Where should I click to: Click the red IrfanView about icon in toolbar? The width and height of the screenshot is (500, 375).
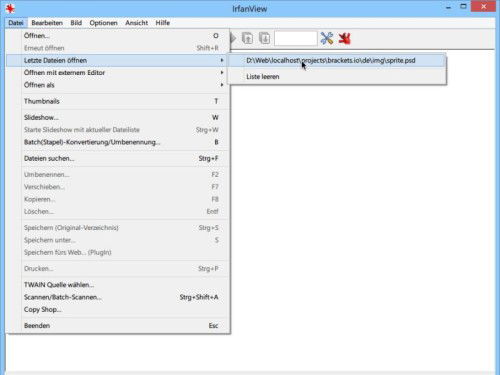(345, 38)
